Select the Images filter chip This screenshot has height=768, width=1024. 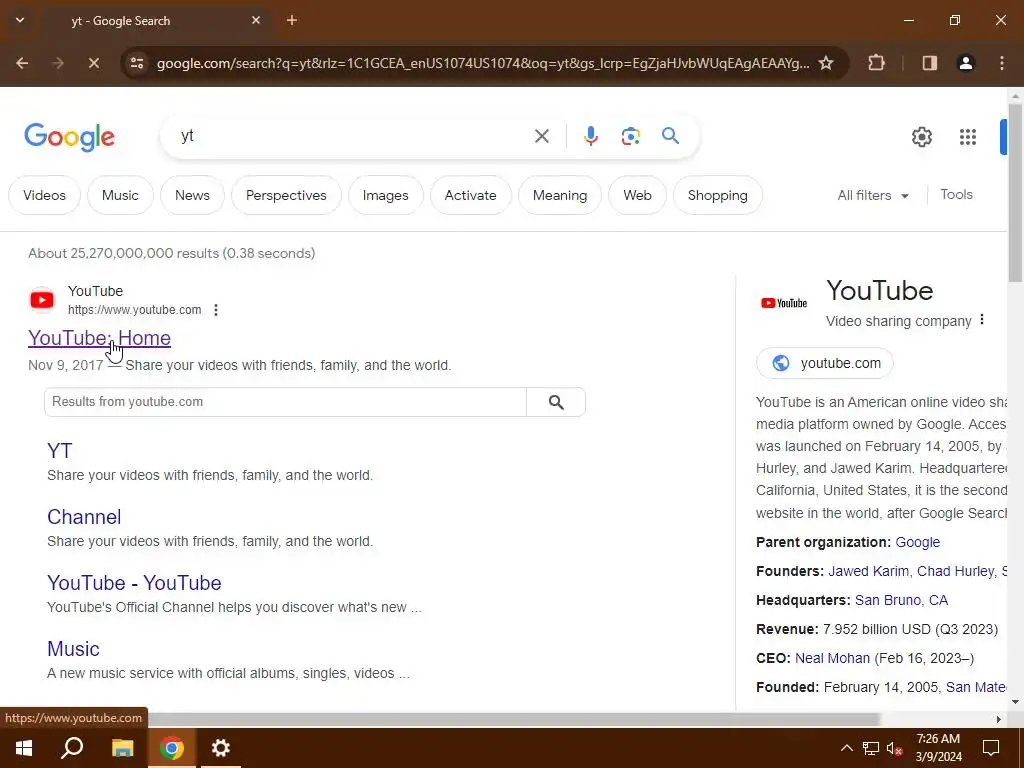[385, 195]
